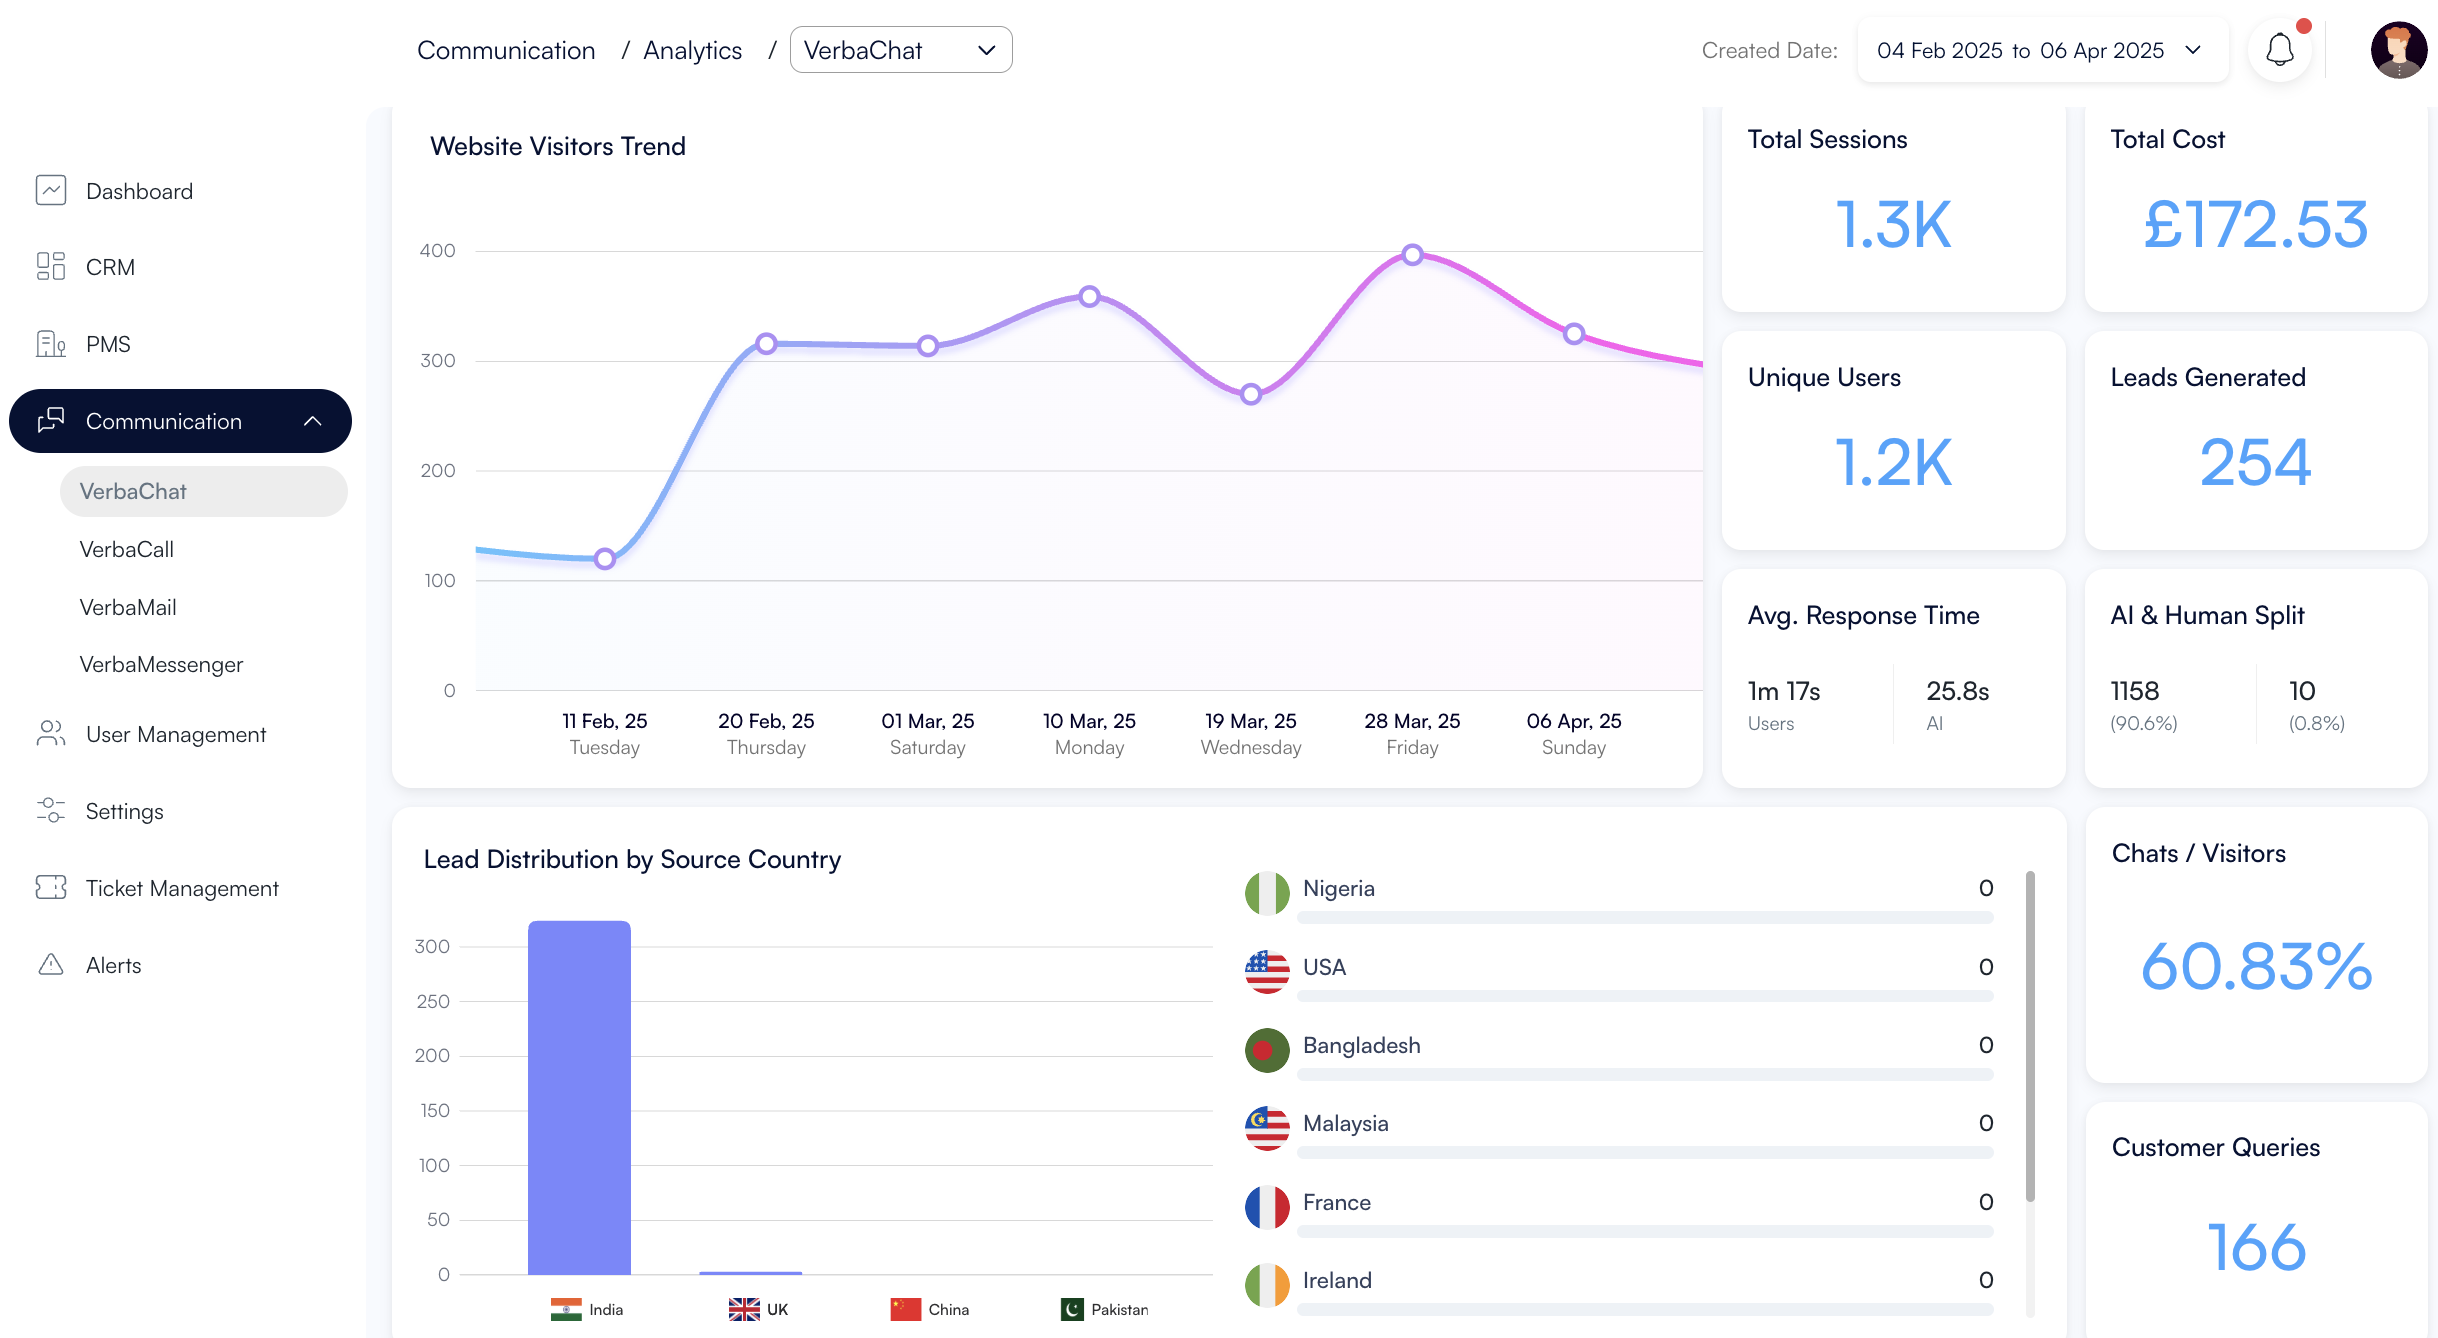
Task: Open the user profile avatar
Action: point(2398,50)
